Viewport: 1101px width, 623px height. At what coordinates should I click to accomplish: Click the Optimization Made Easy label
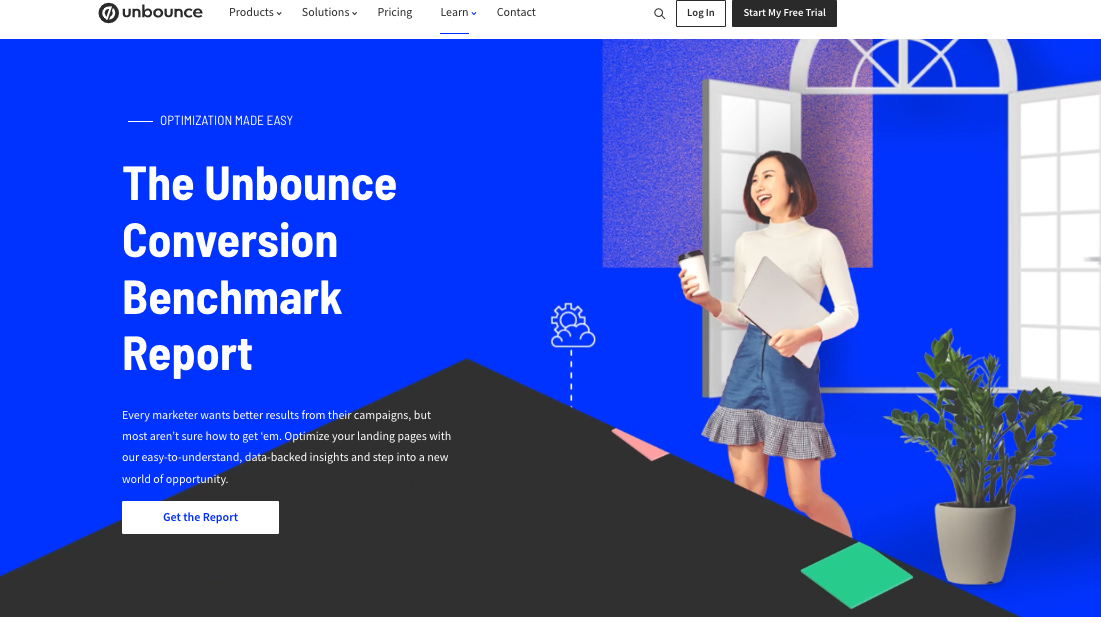(226, 121)
